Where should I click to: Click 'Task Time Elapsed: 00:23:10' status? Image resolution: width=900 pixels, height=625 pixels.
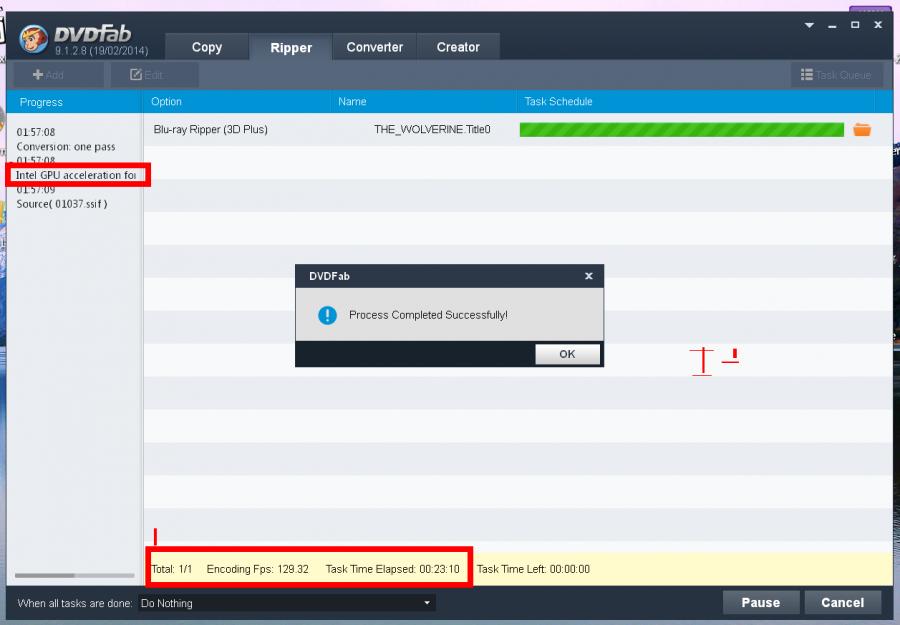(393, 569)
